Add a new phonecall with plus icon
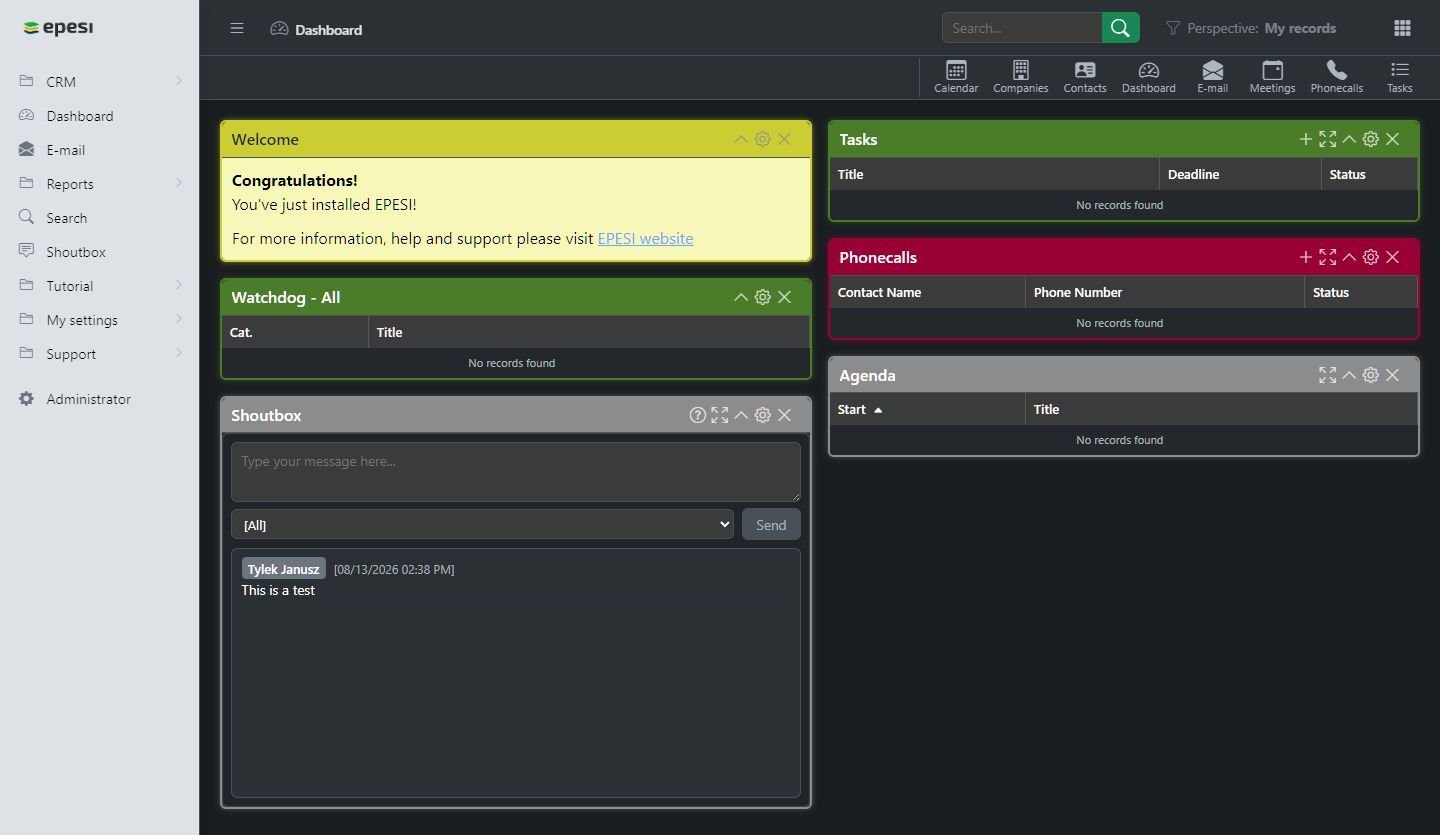Image resolution: width=1440 pixels, height=835 pixels. 1305,257
